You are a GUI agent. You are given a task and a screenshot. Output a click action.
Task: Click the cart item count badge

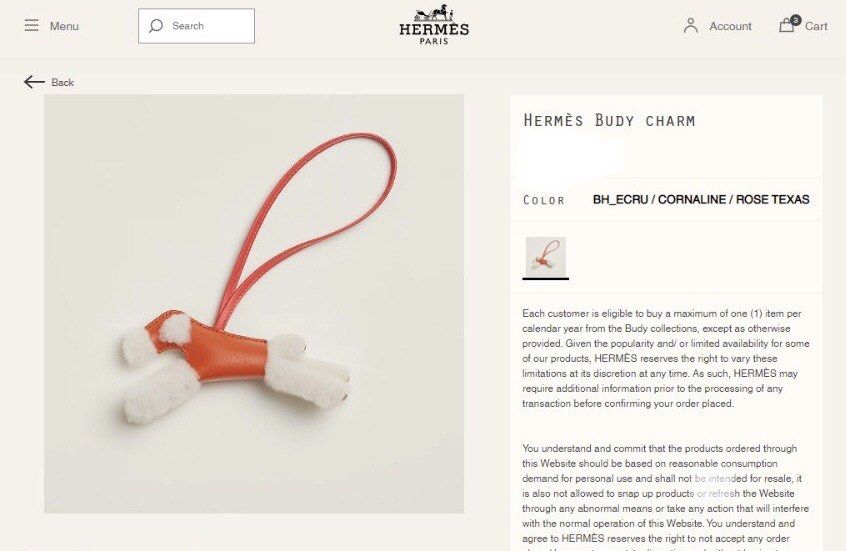point(796,20)
